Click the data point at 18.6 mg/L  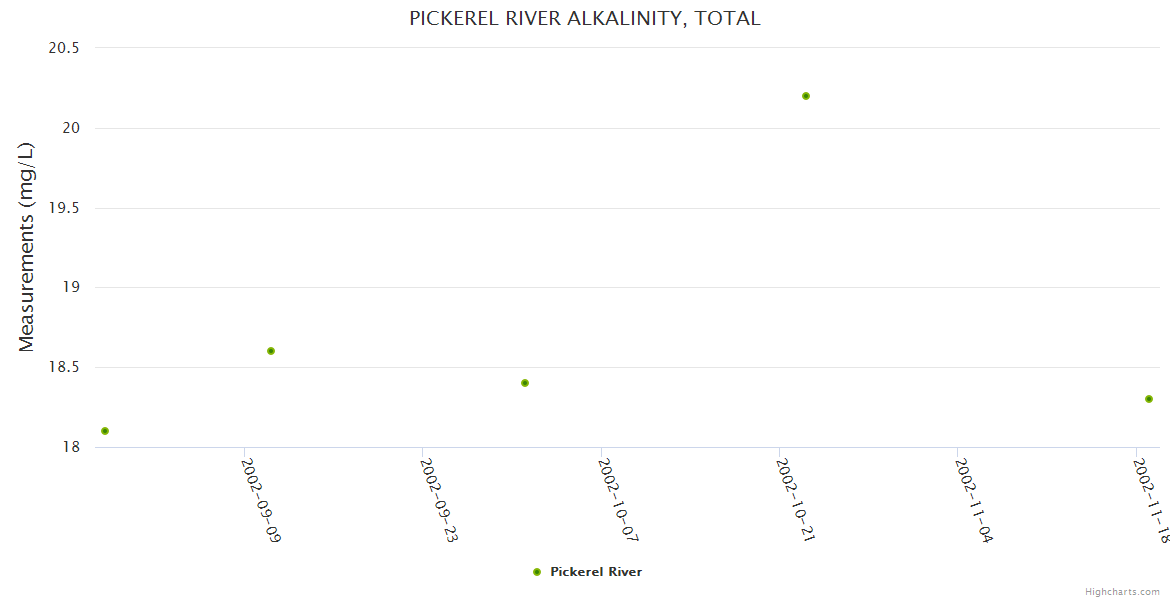coord(271,351)
